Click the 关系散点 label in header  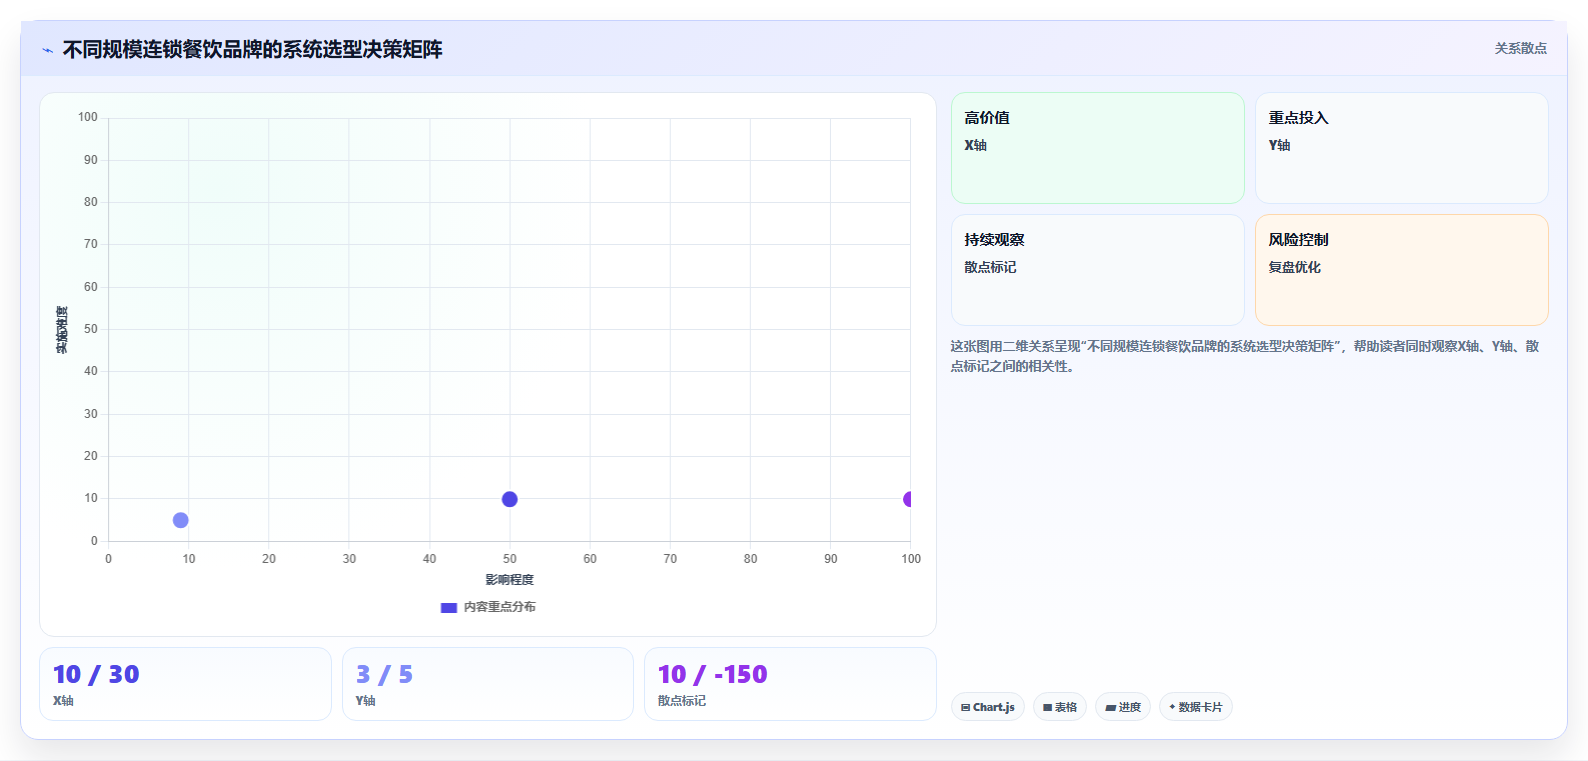point(1520,48)
